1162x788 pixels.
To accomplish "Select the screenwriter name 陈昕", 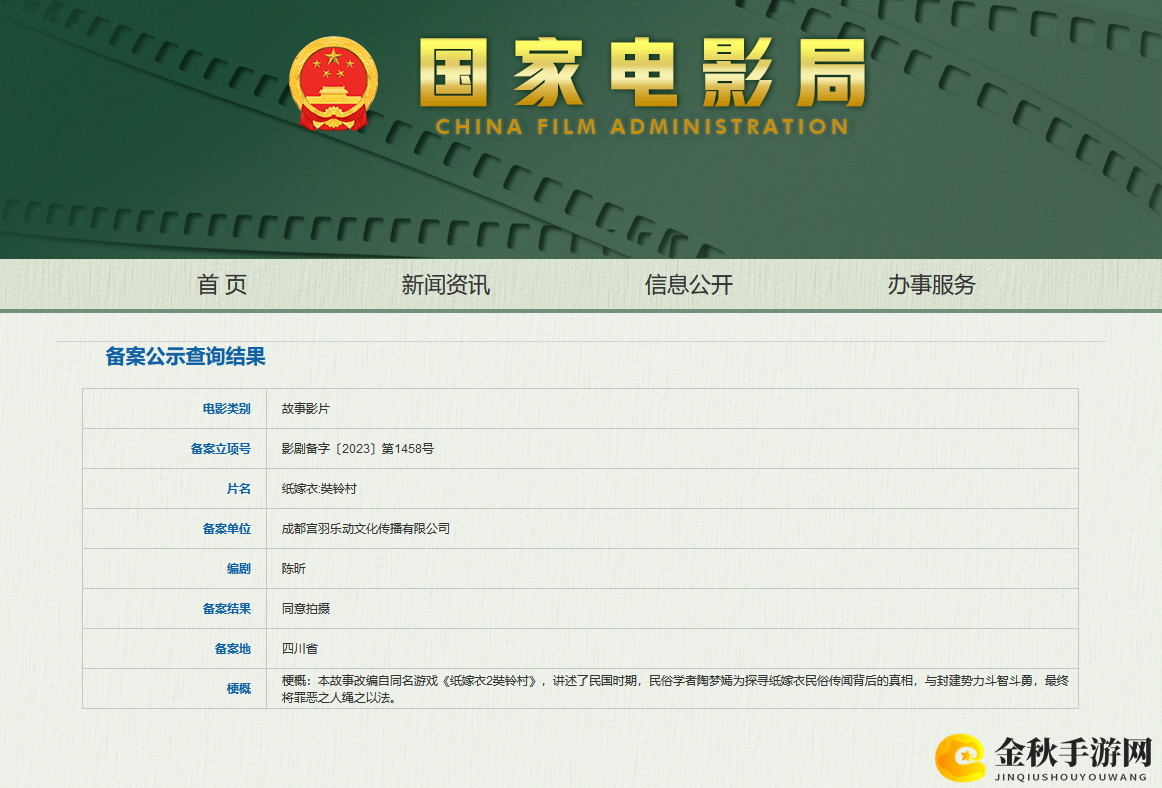I will pyautogui.click(x=293, y=569).
